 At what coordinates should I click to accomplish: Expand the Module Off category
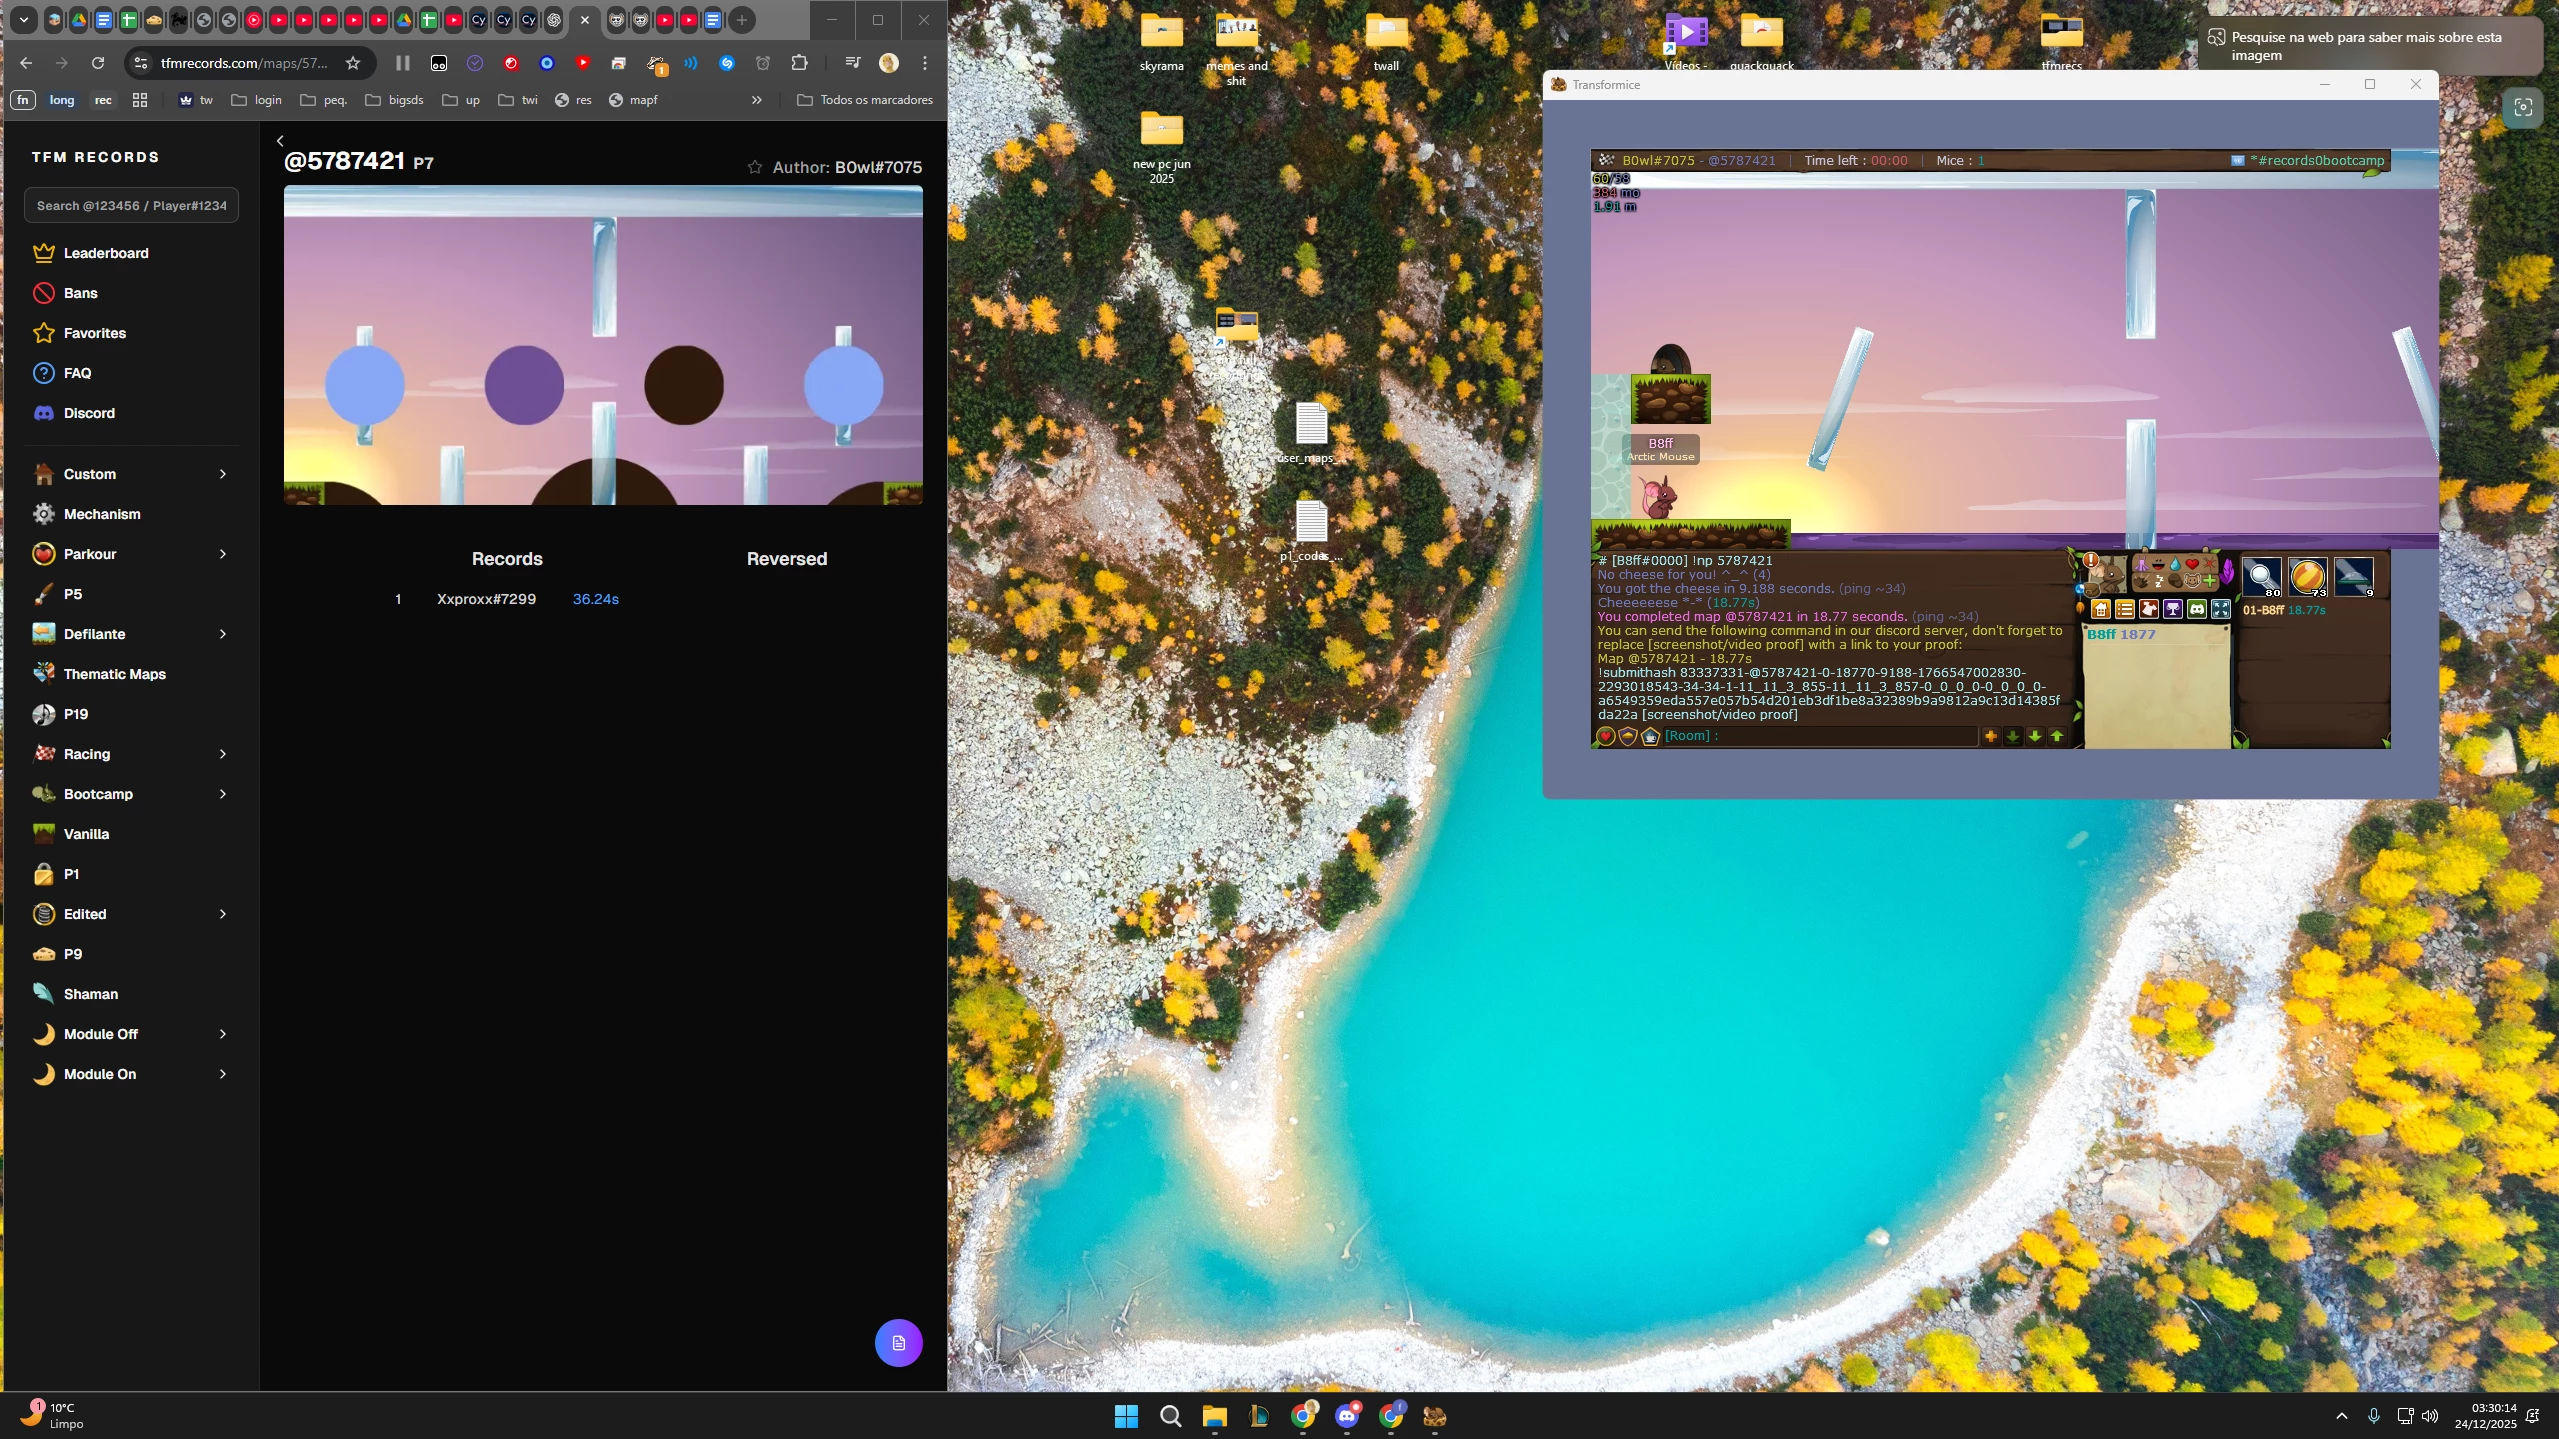coord(131,1034)
